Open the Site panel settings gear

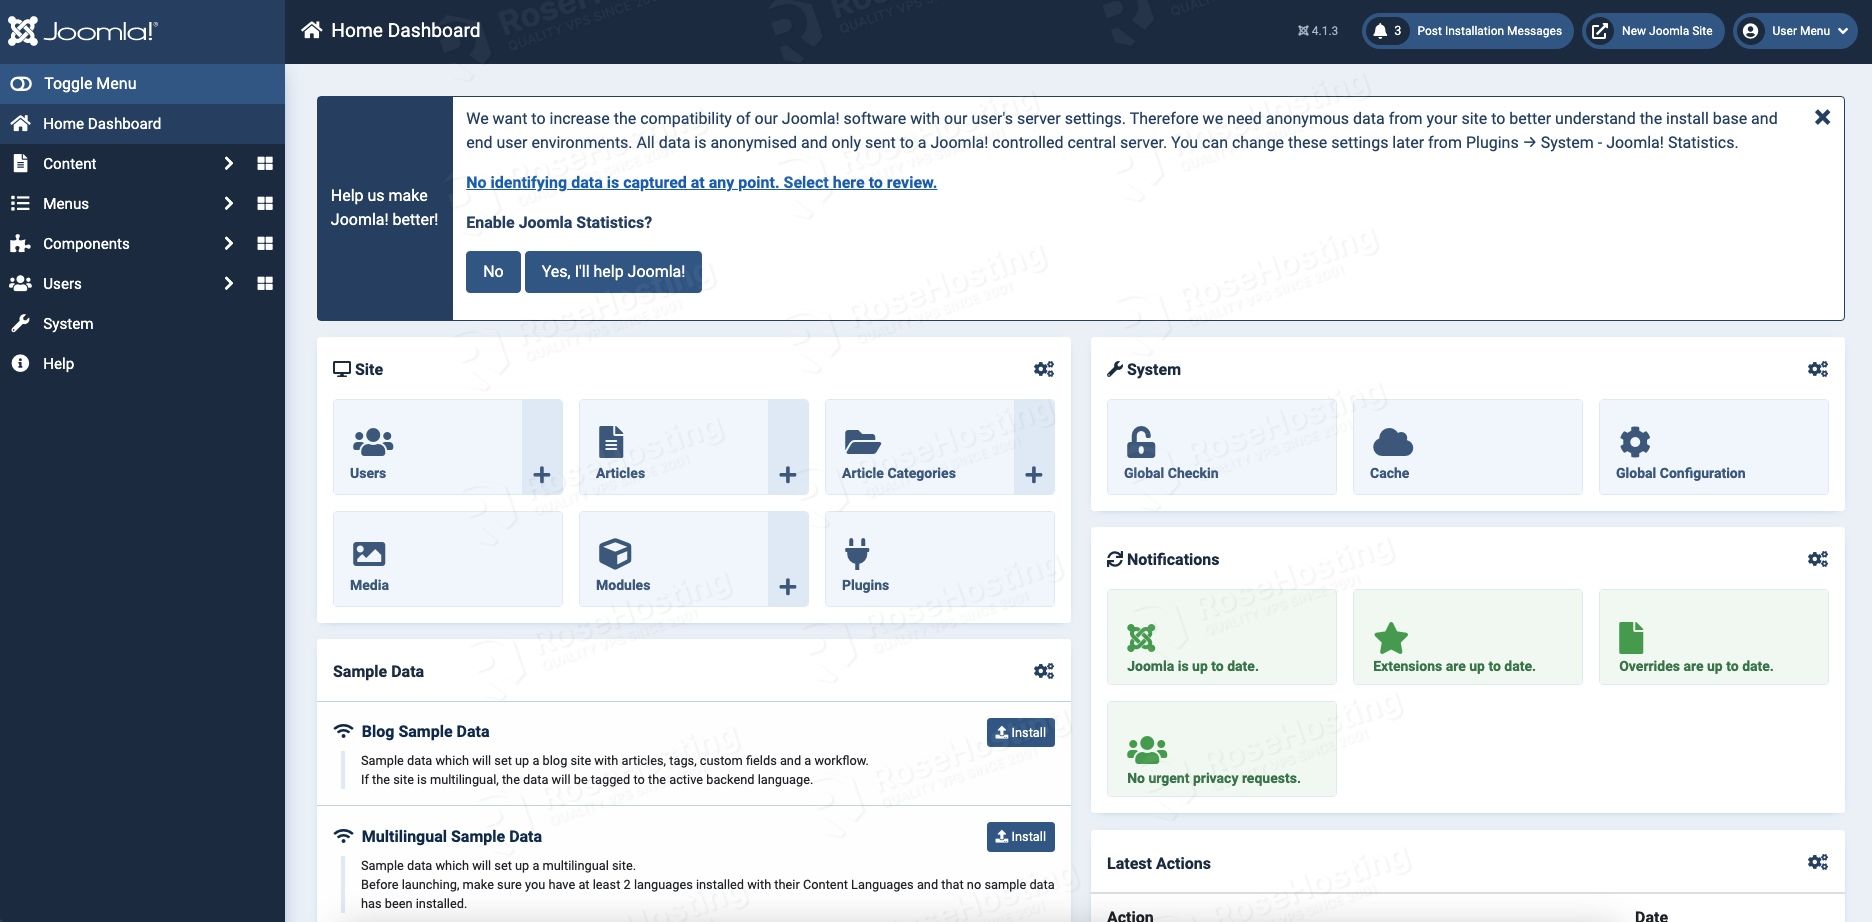pyautogui.click(x=1044, y=368)
